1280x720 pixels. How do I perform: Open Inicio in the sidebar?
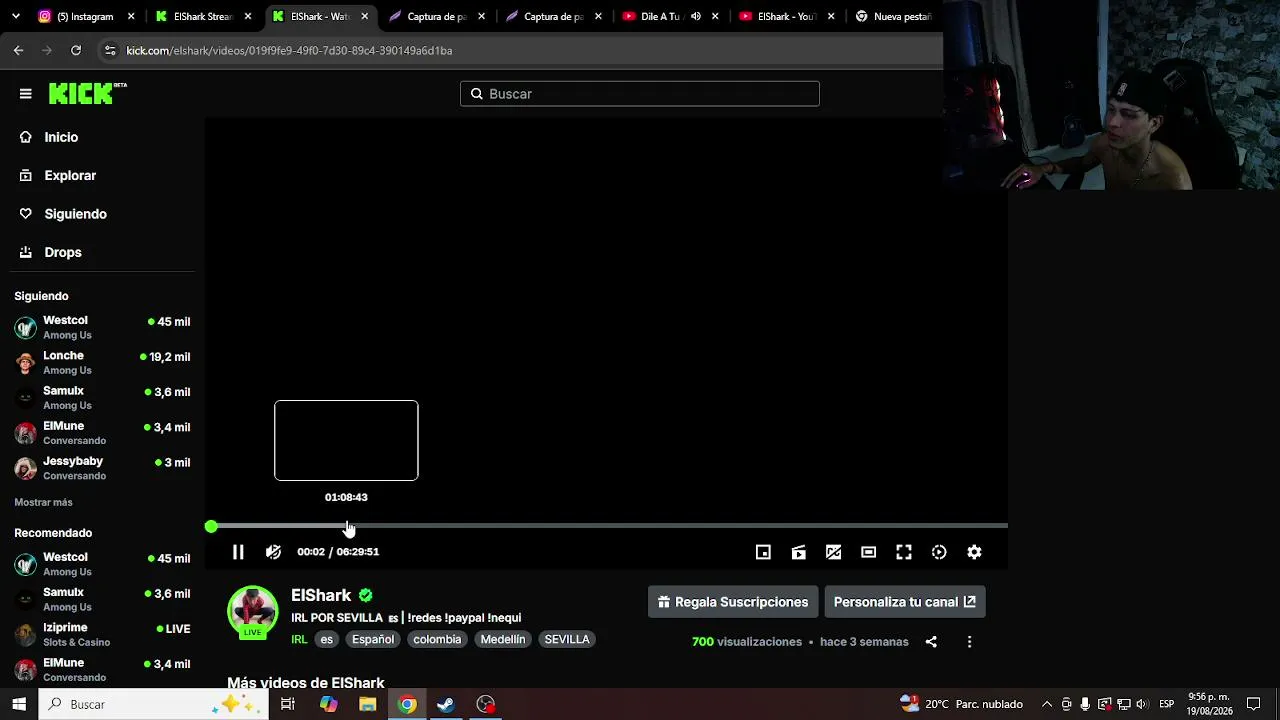61,137
